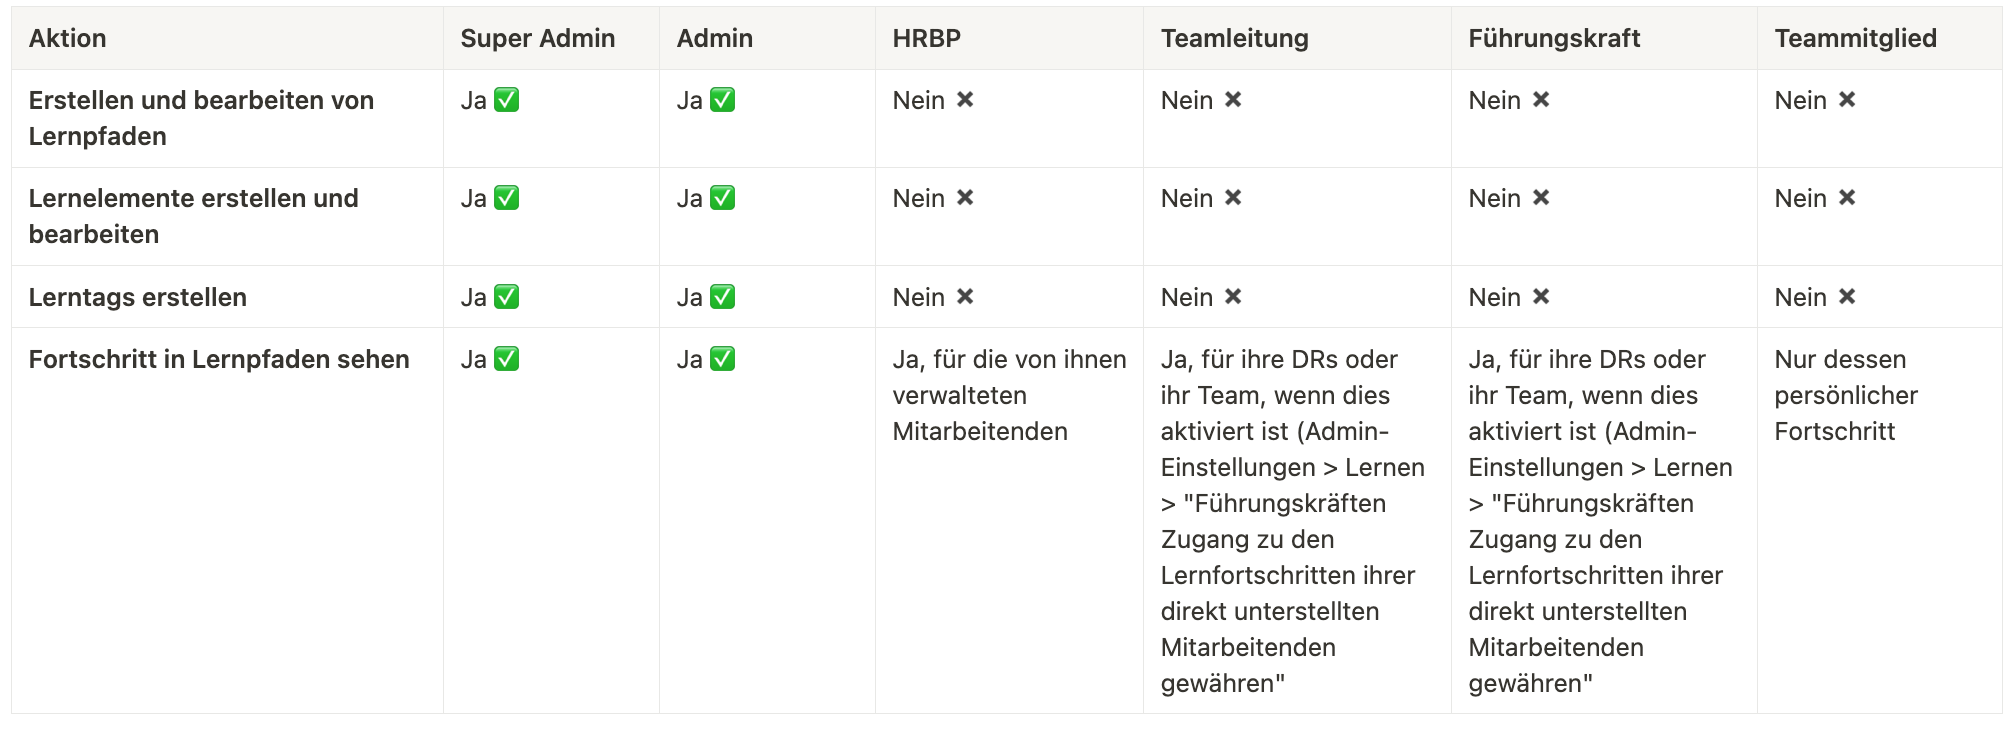Click the Super Admin column header
This screenshot has width=2012, height=742.
537,38
